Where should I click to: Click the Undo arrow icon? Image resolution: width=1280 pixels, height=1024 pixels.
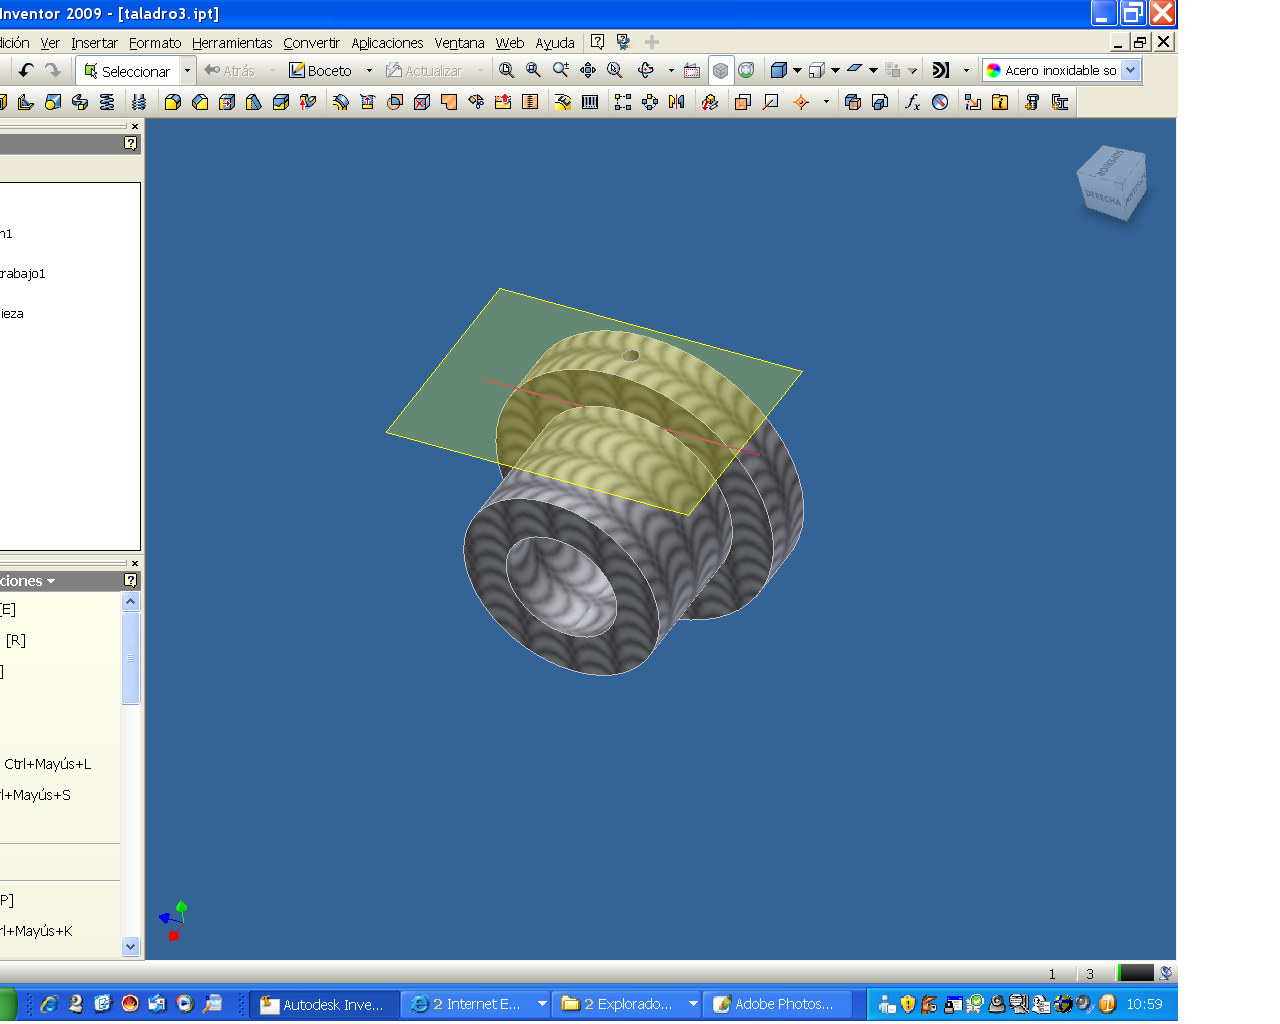pyautogui.click(x=26, y=70)
